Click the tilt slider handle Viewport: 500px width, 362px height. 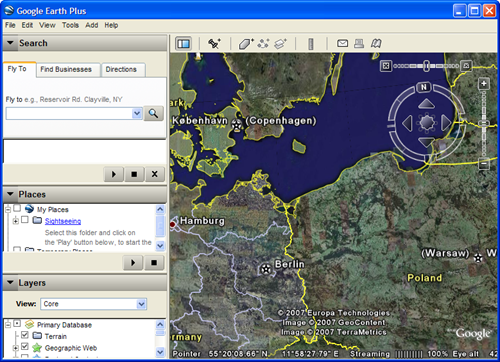(426, 66)
